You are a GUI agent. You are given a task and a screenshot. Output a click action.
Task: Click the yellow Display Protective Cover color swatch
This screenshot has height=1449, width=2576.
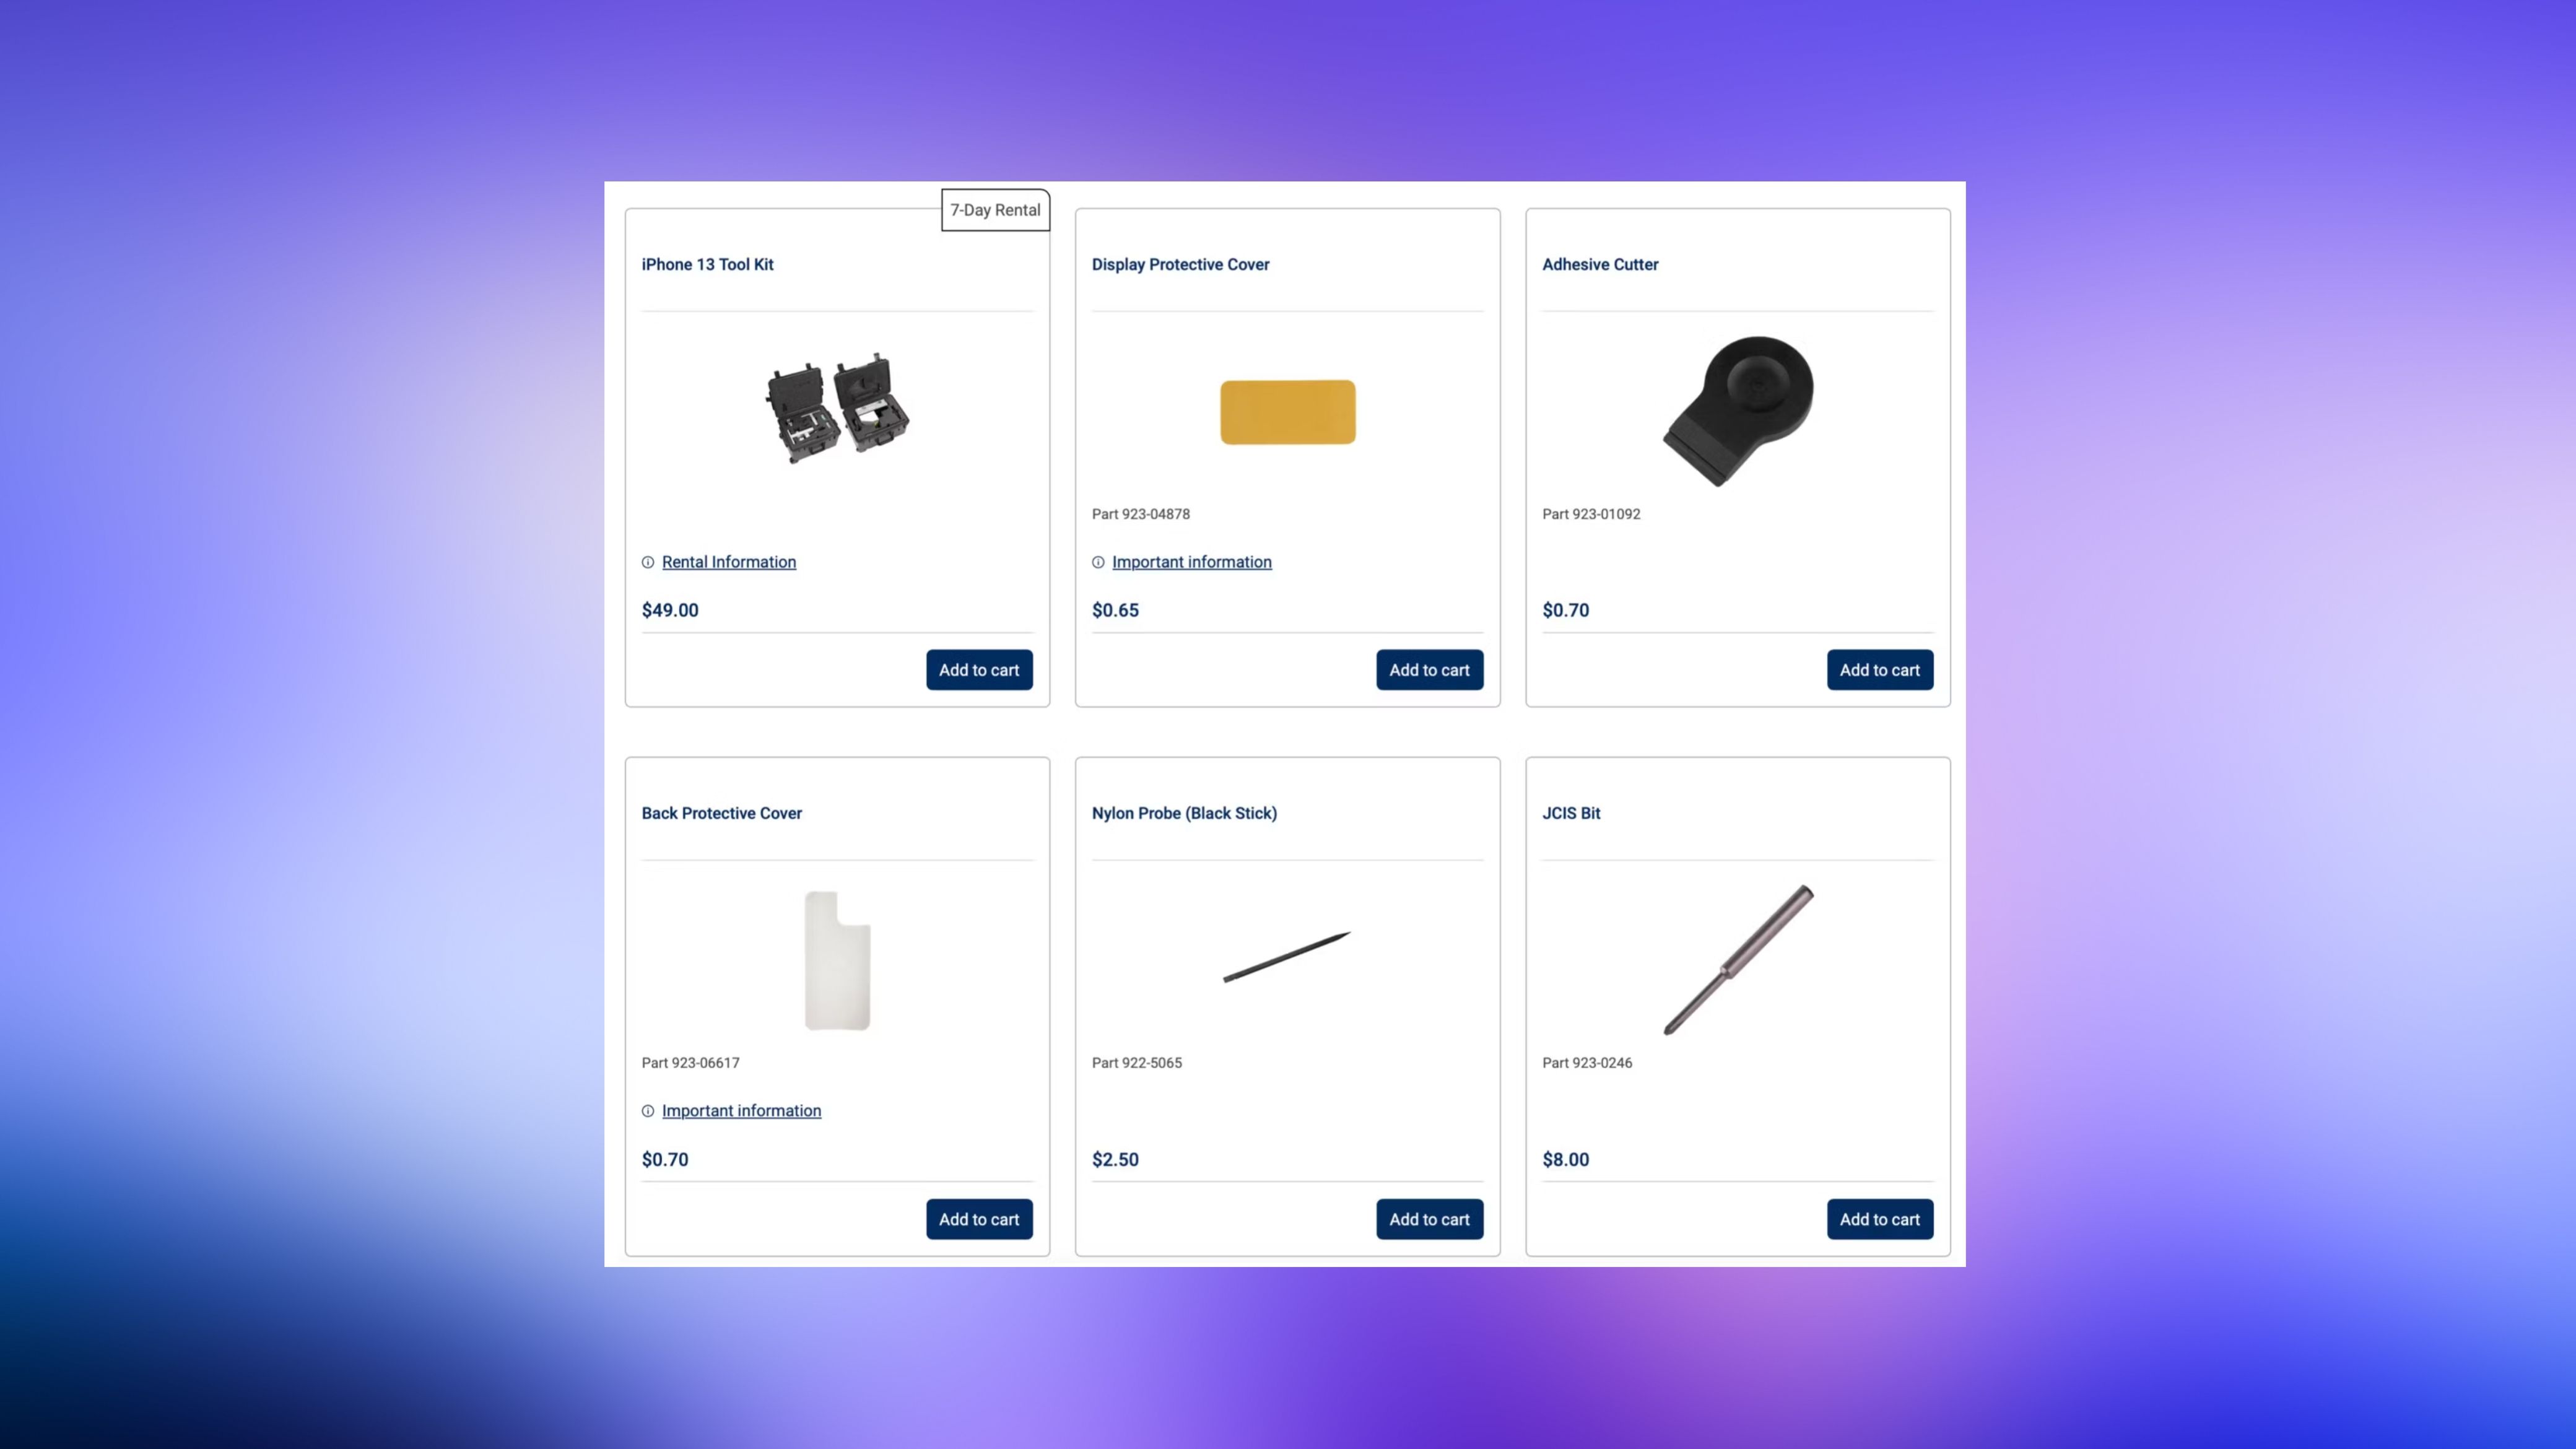click(1286, 411)
